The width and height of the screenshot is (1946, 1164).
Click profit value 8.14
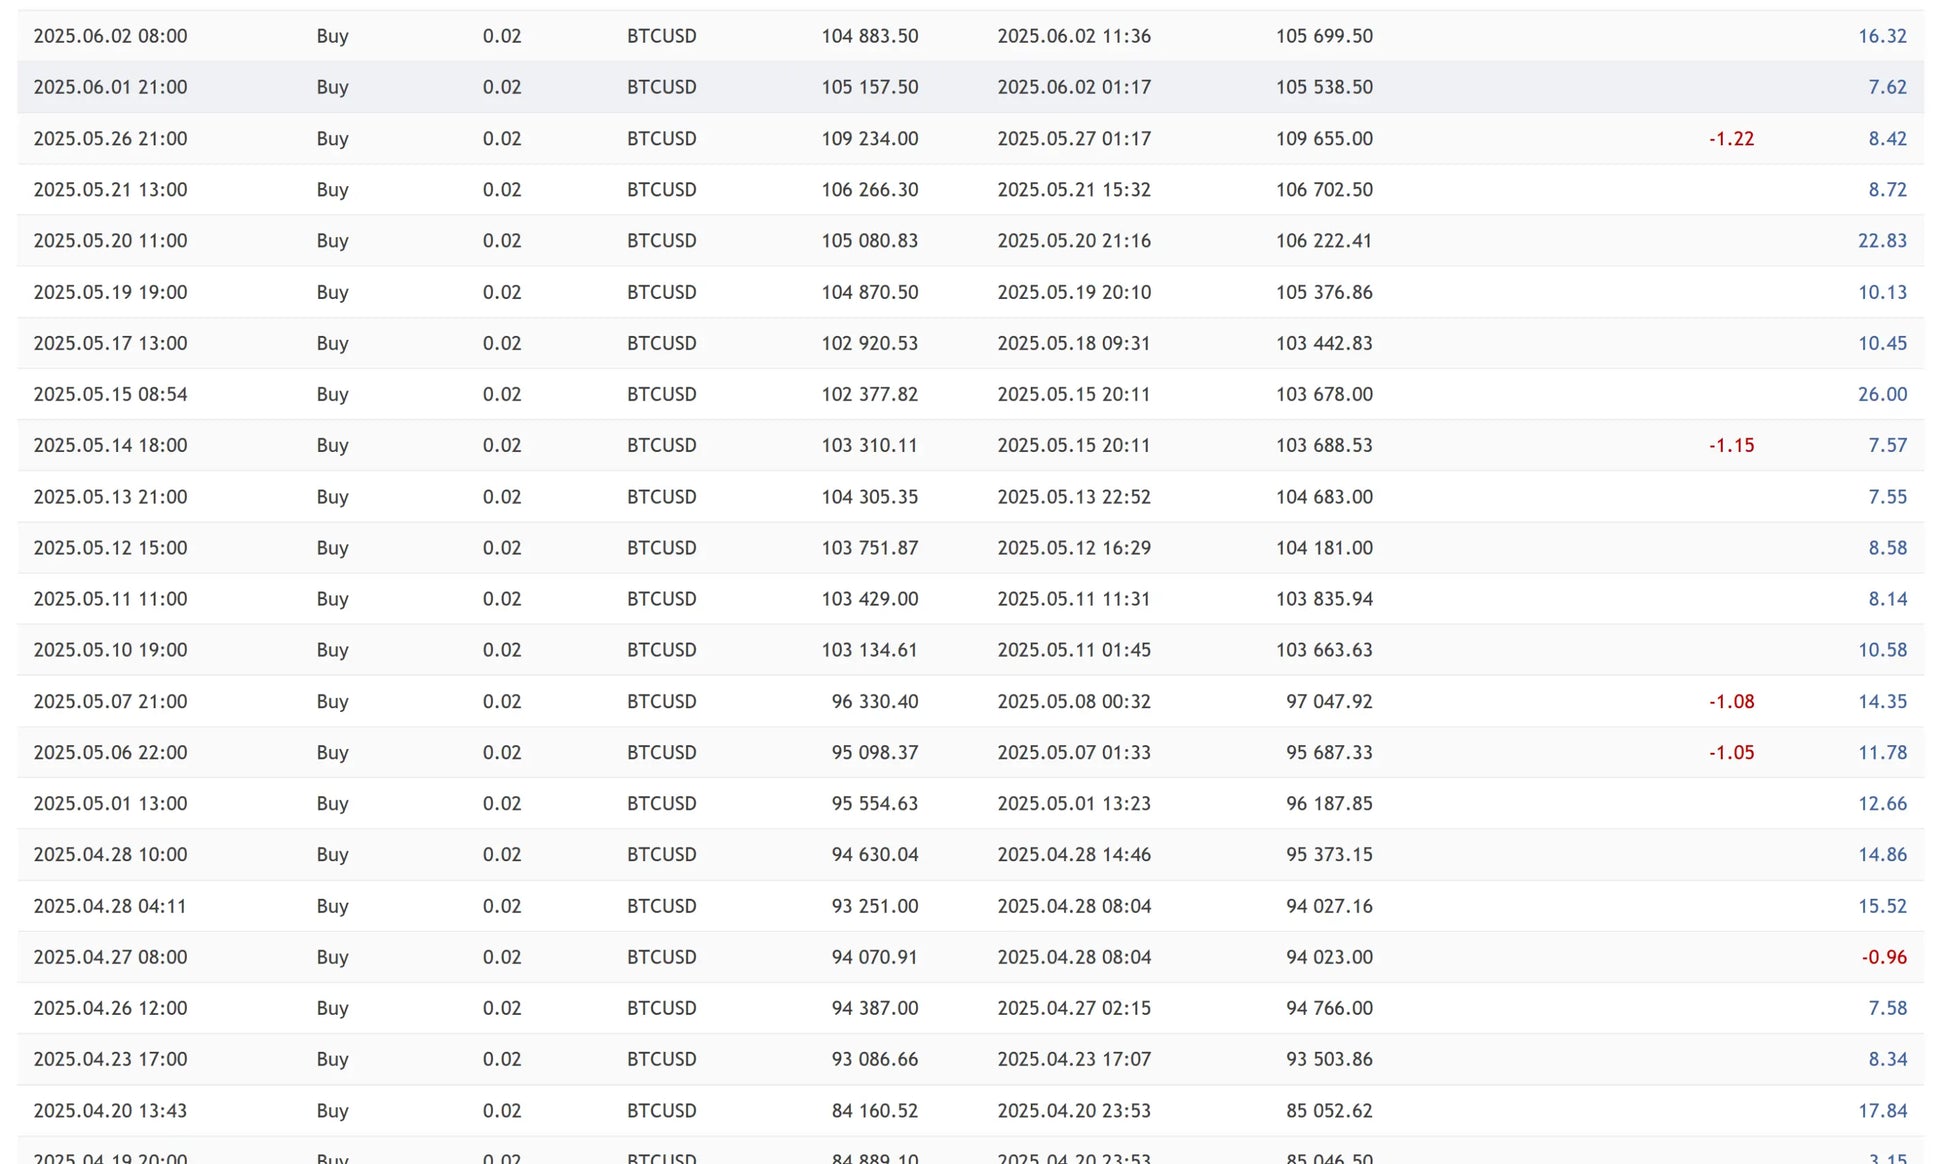tap(1887, 599)
